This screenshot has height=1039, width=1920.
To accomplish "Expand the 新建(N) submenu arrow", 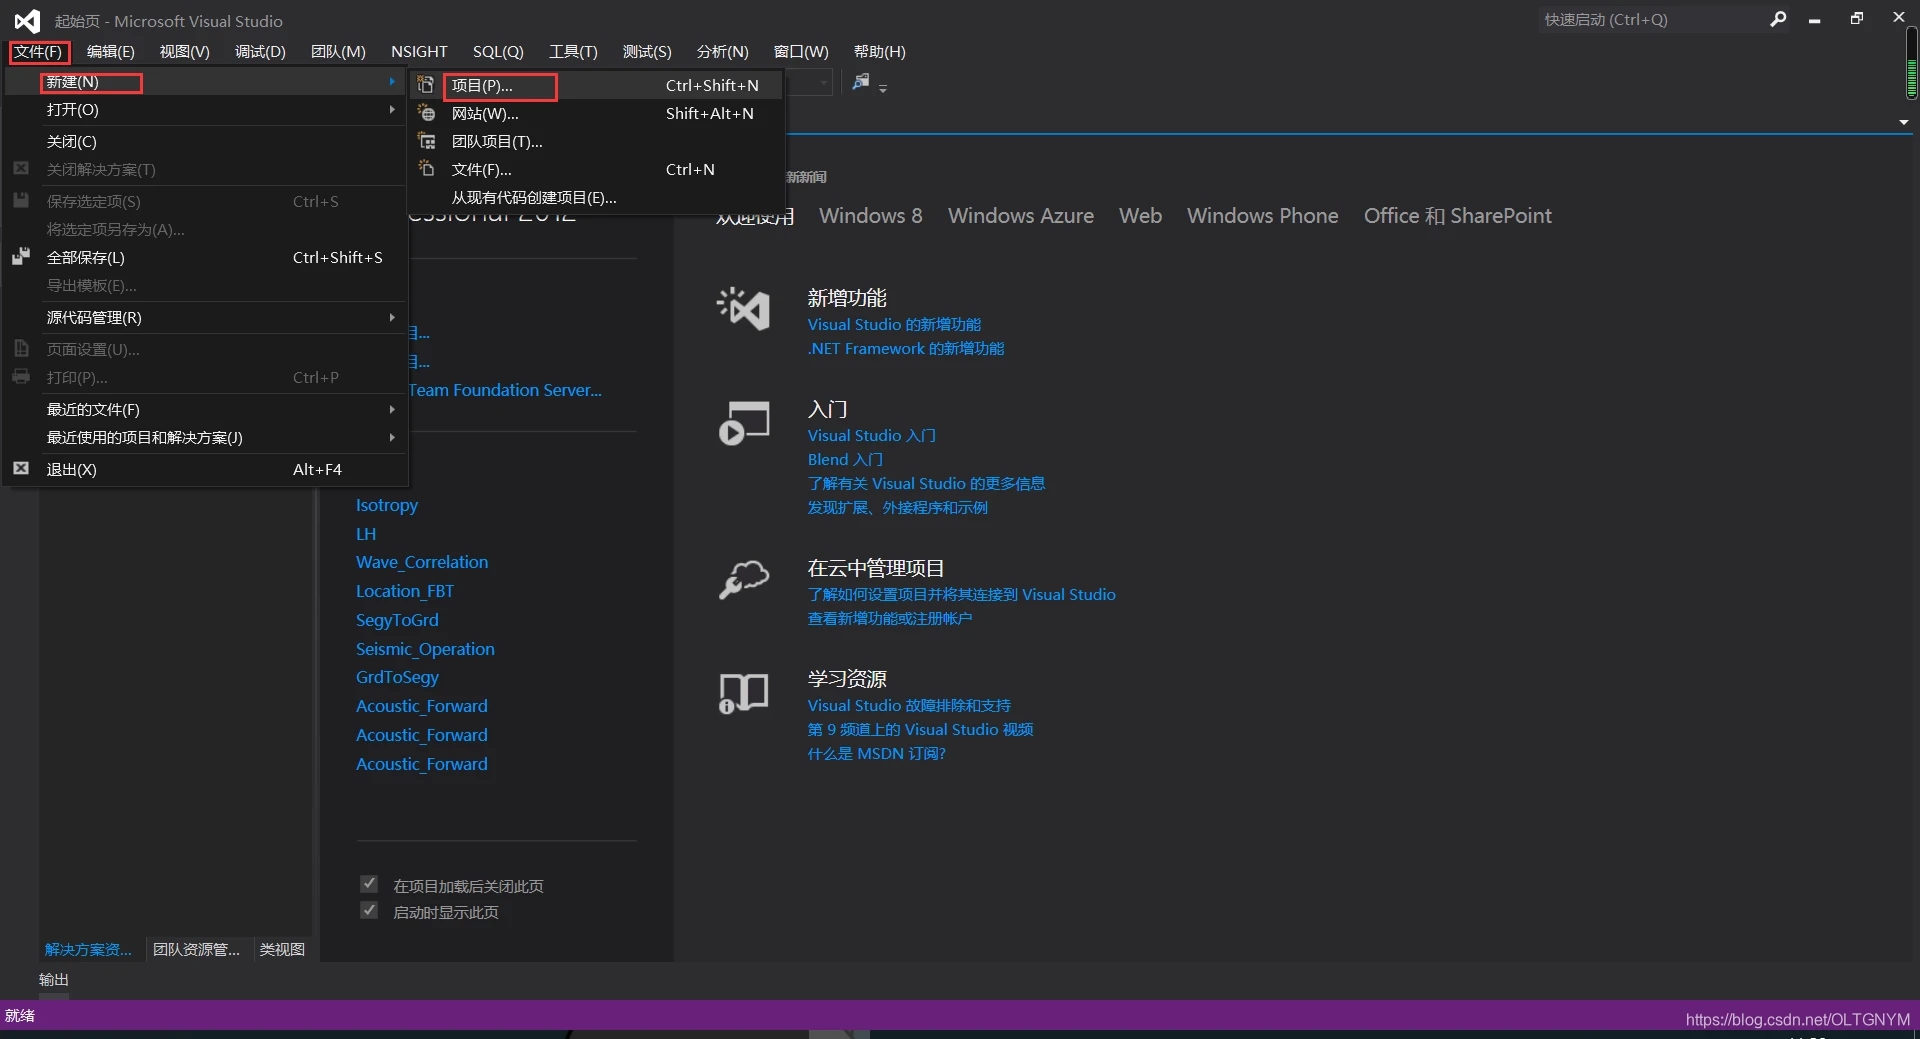I will pyautogui.click(x=392, y=81).
